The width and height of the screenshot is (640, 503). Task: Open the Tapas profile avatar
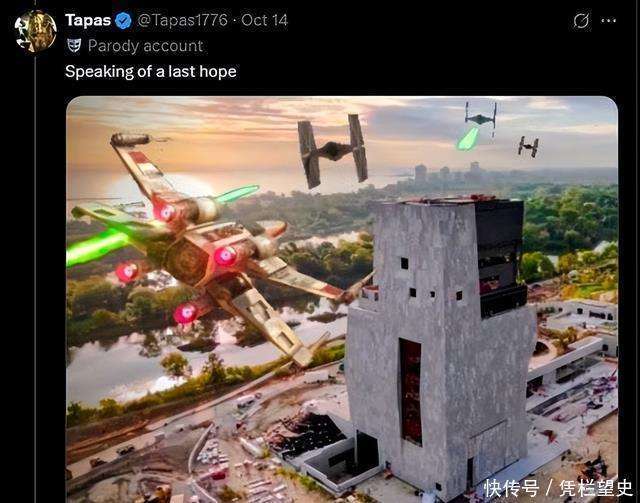pyautogui.click(x=36, y=31)
